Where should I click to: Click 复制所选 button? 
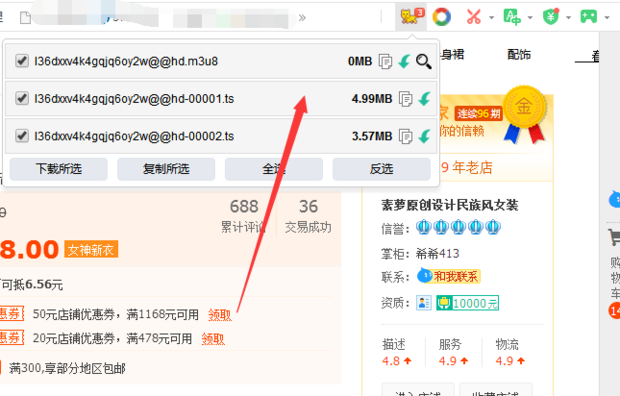166,169
